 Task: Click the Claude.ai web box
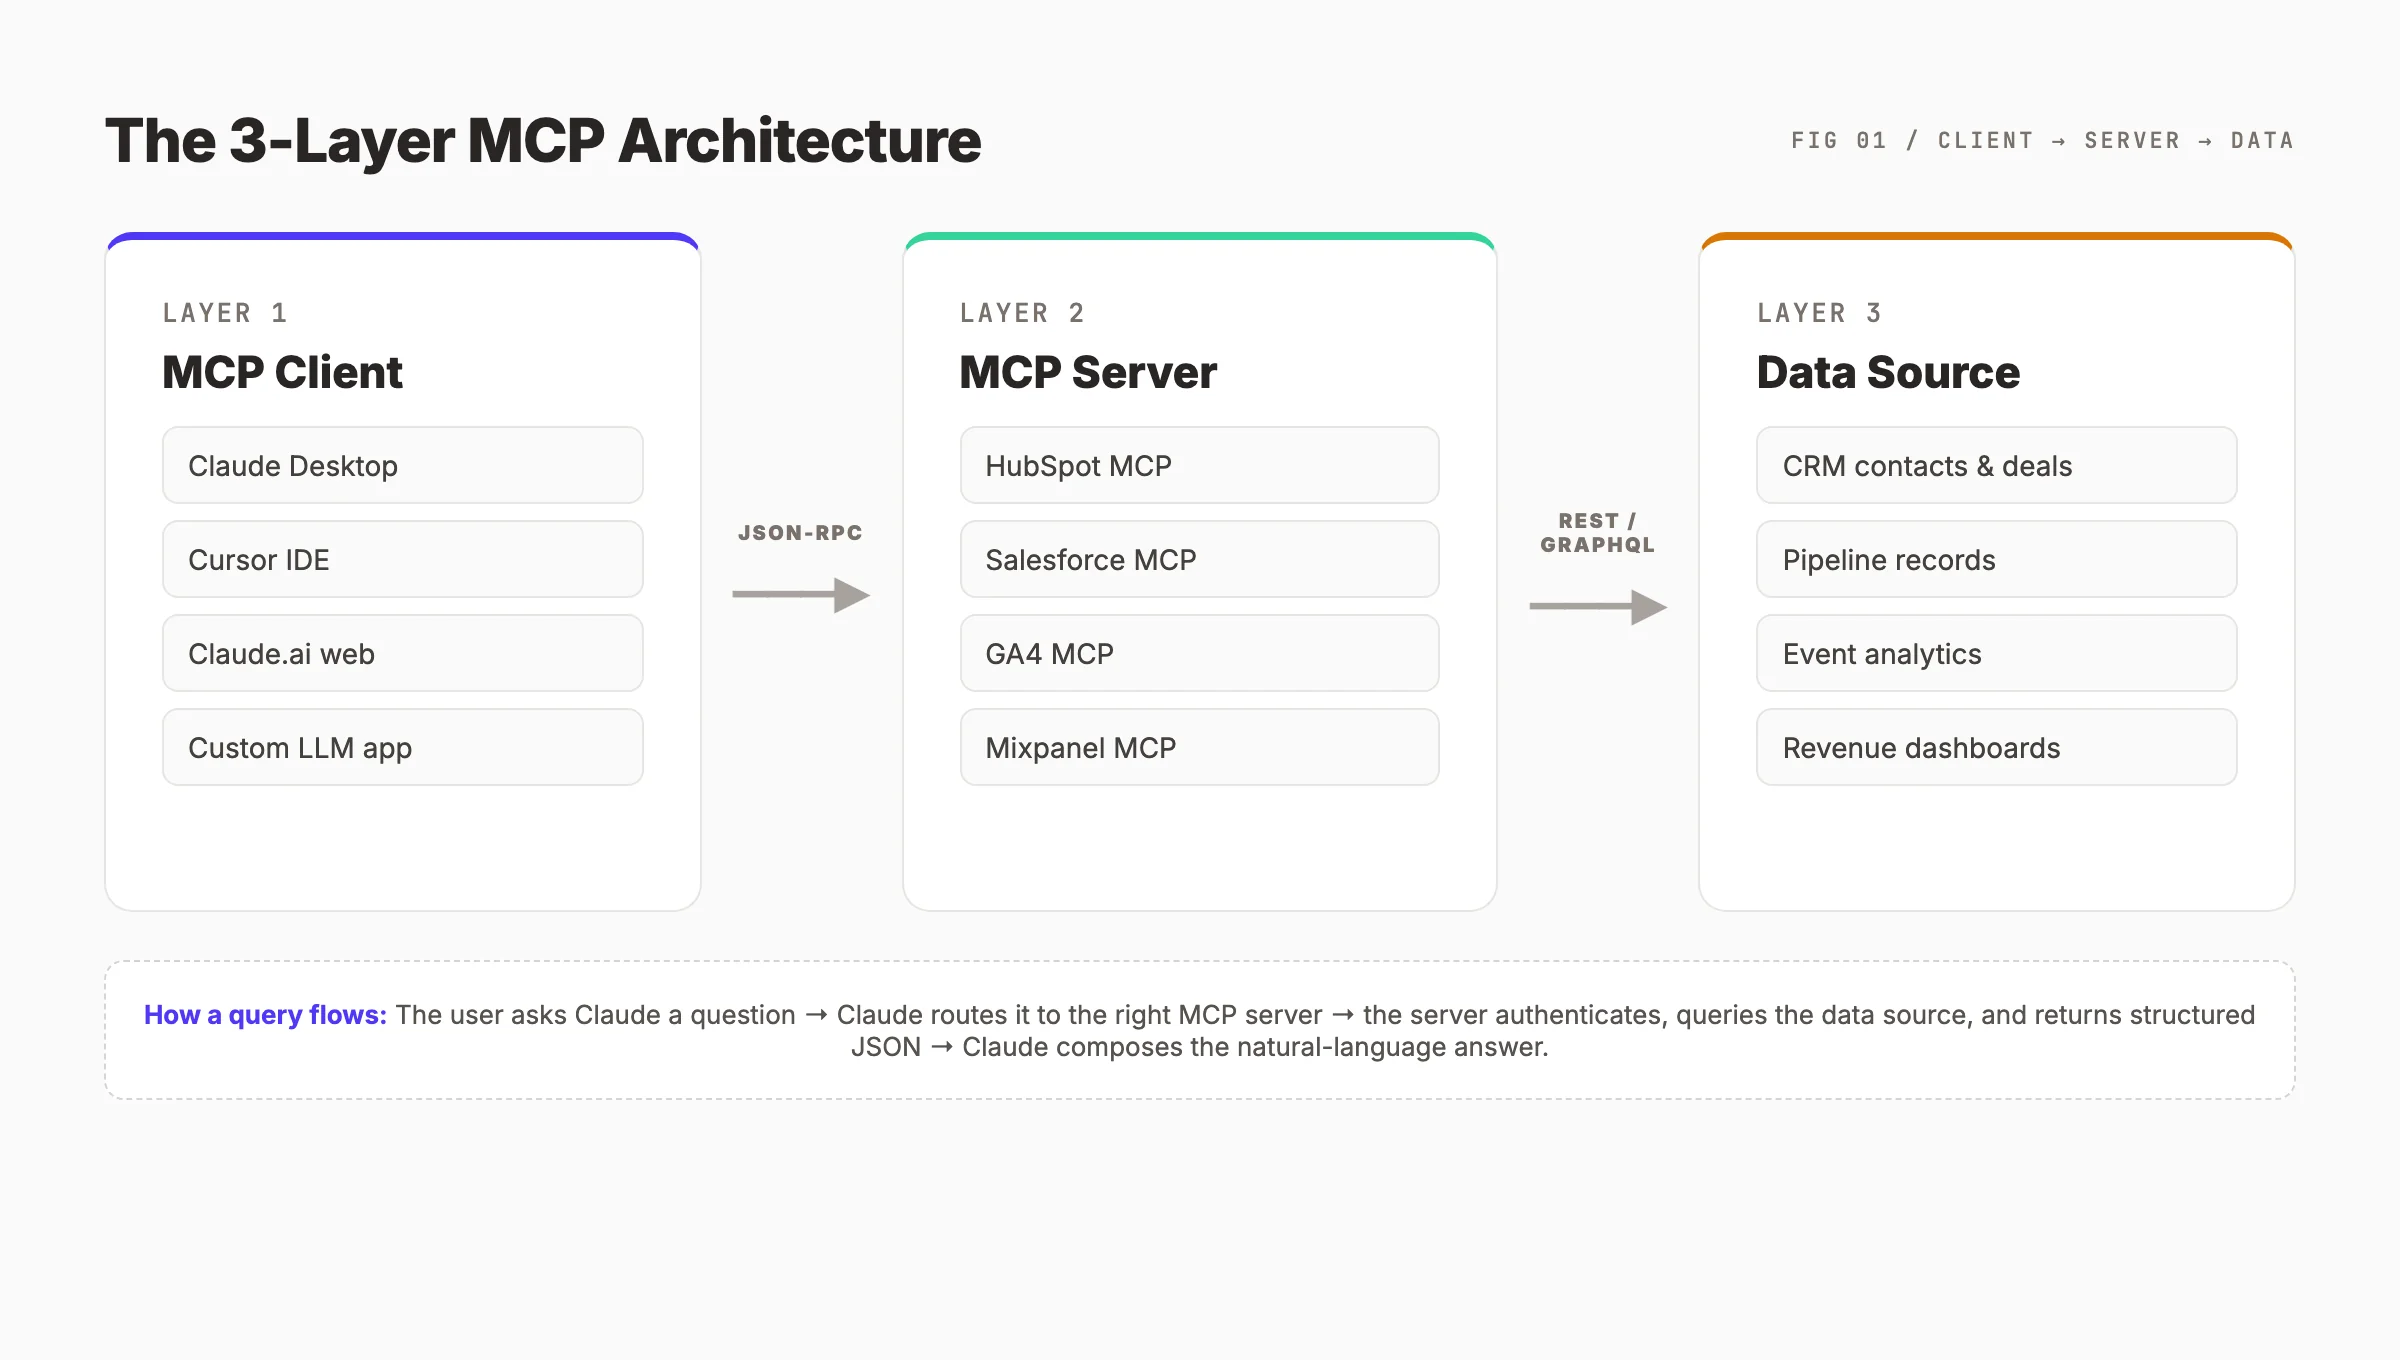(x=402, y=653)
